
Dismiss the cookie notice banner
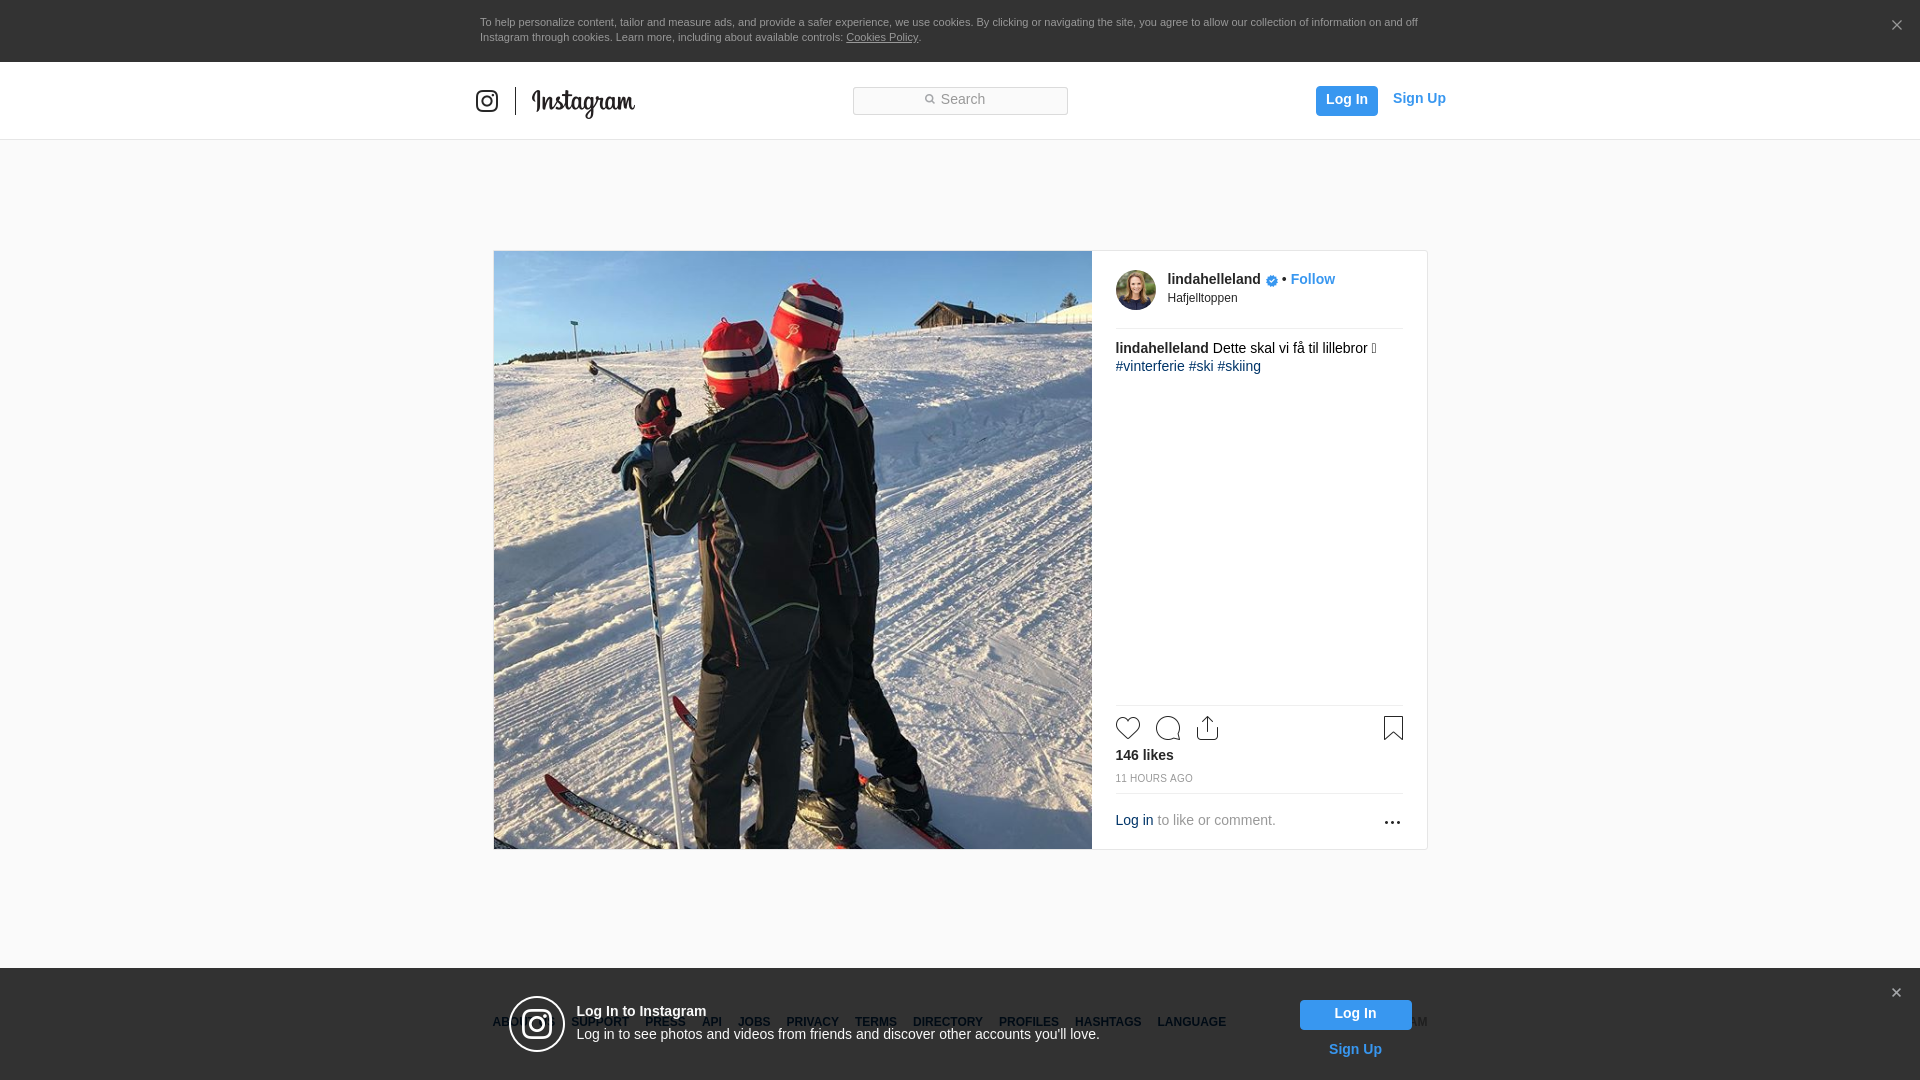[x=1896, y=26]
